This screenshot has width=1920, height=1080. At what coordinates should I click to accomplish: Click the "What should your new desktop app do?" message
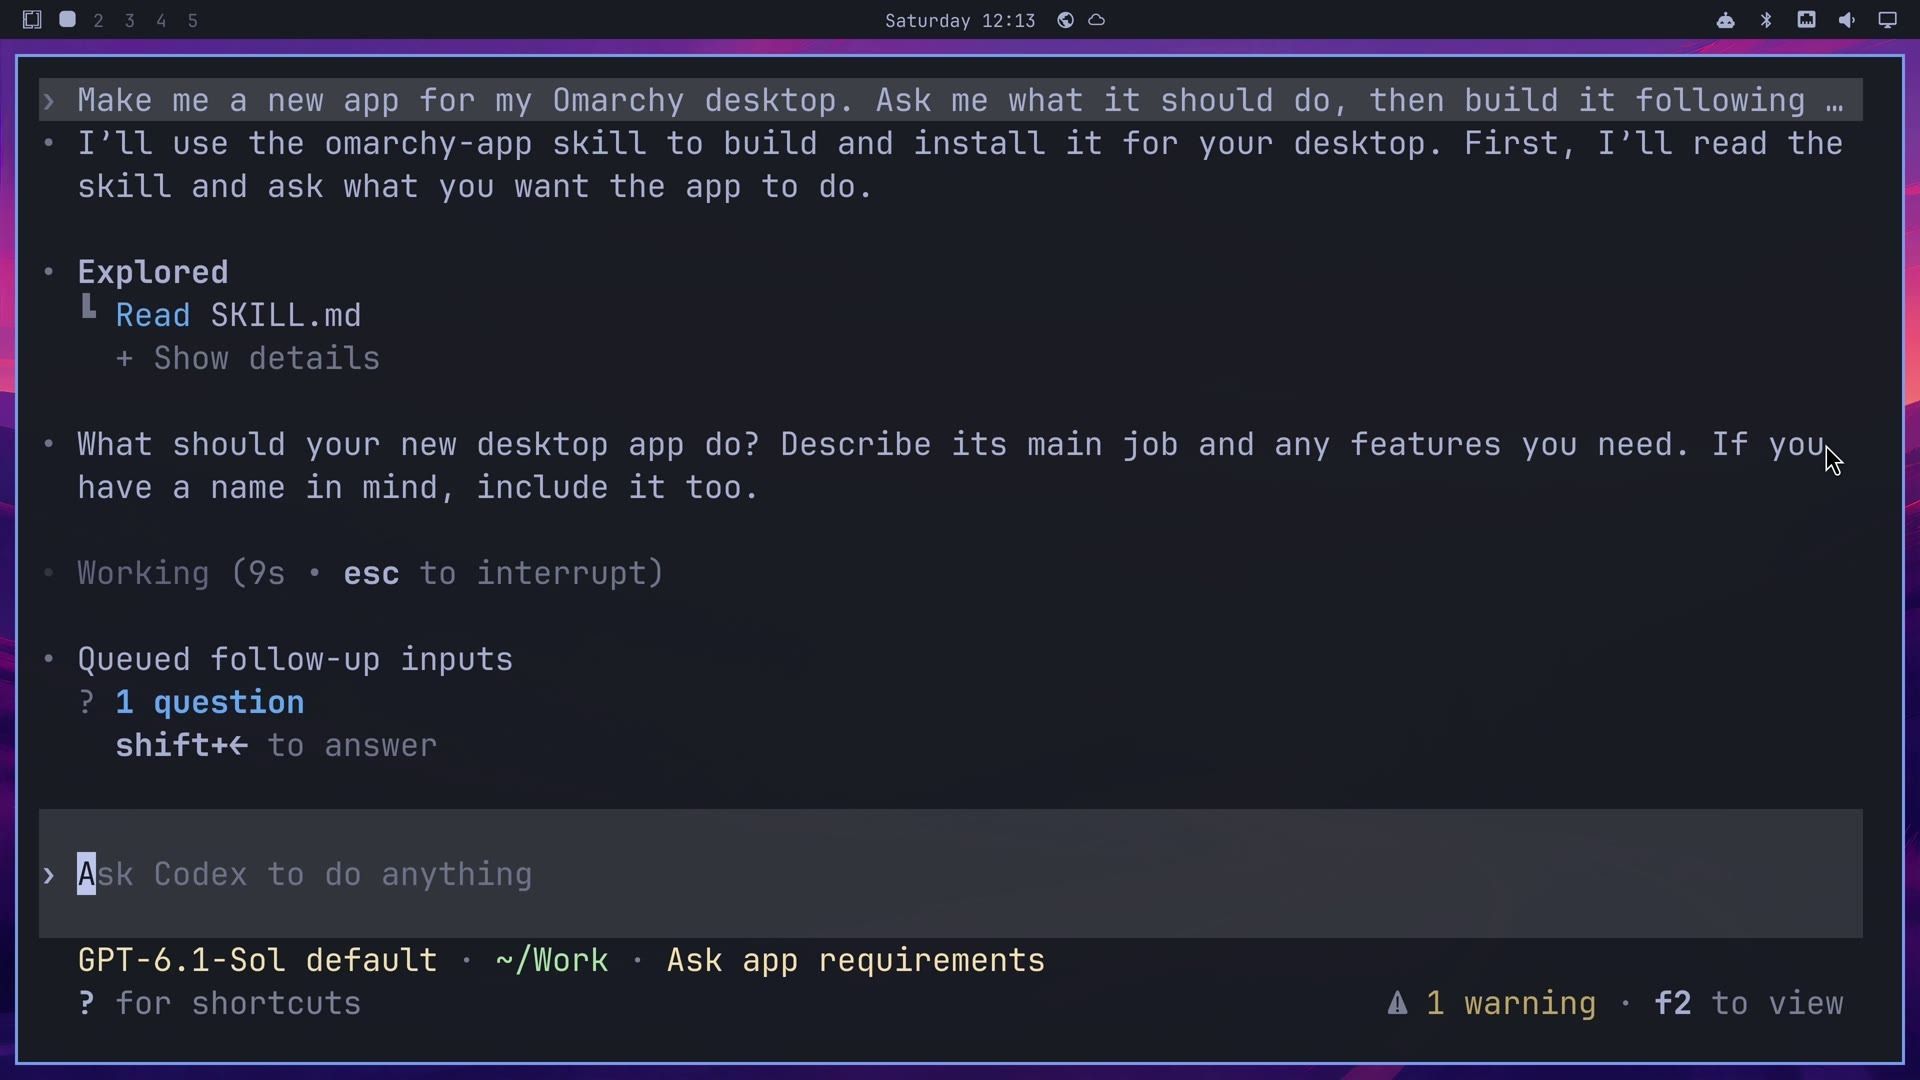(x=950, y=466)
